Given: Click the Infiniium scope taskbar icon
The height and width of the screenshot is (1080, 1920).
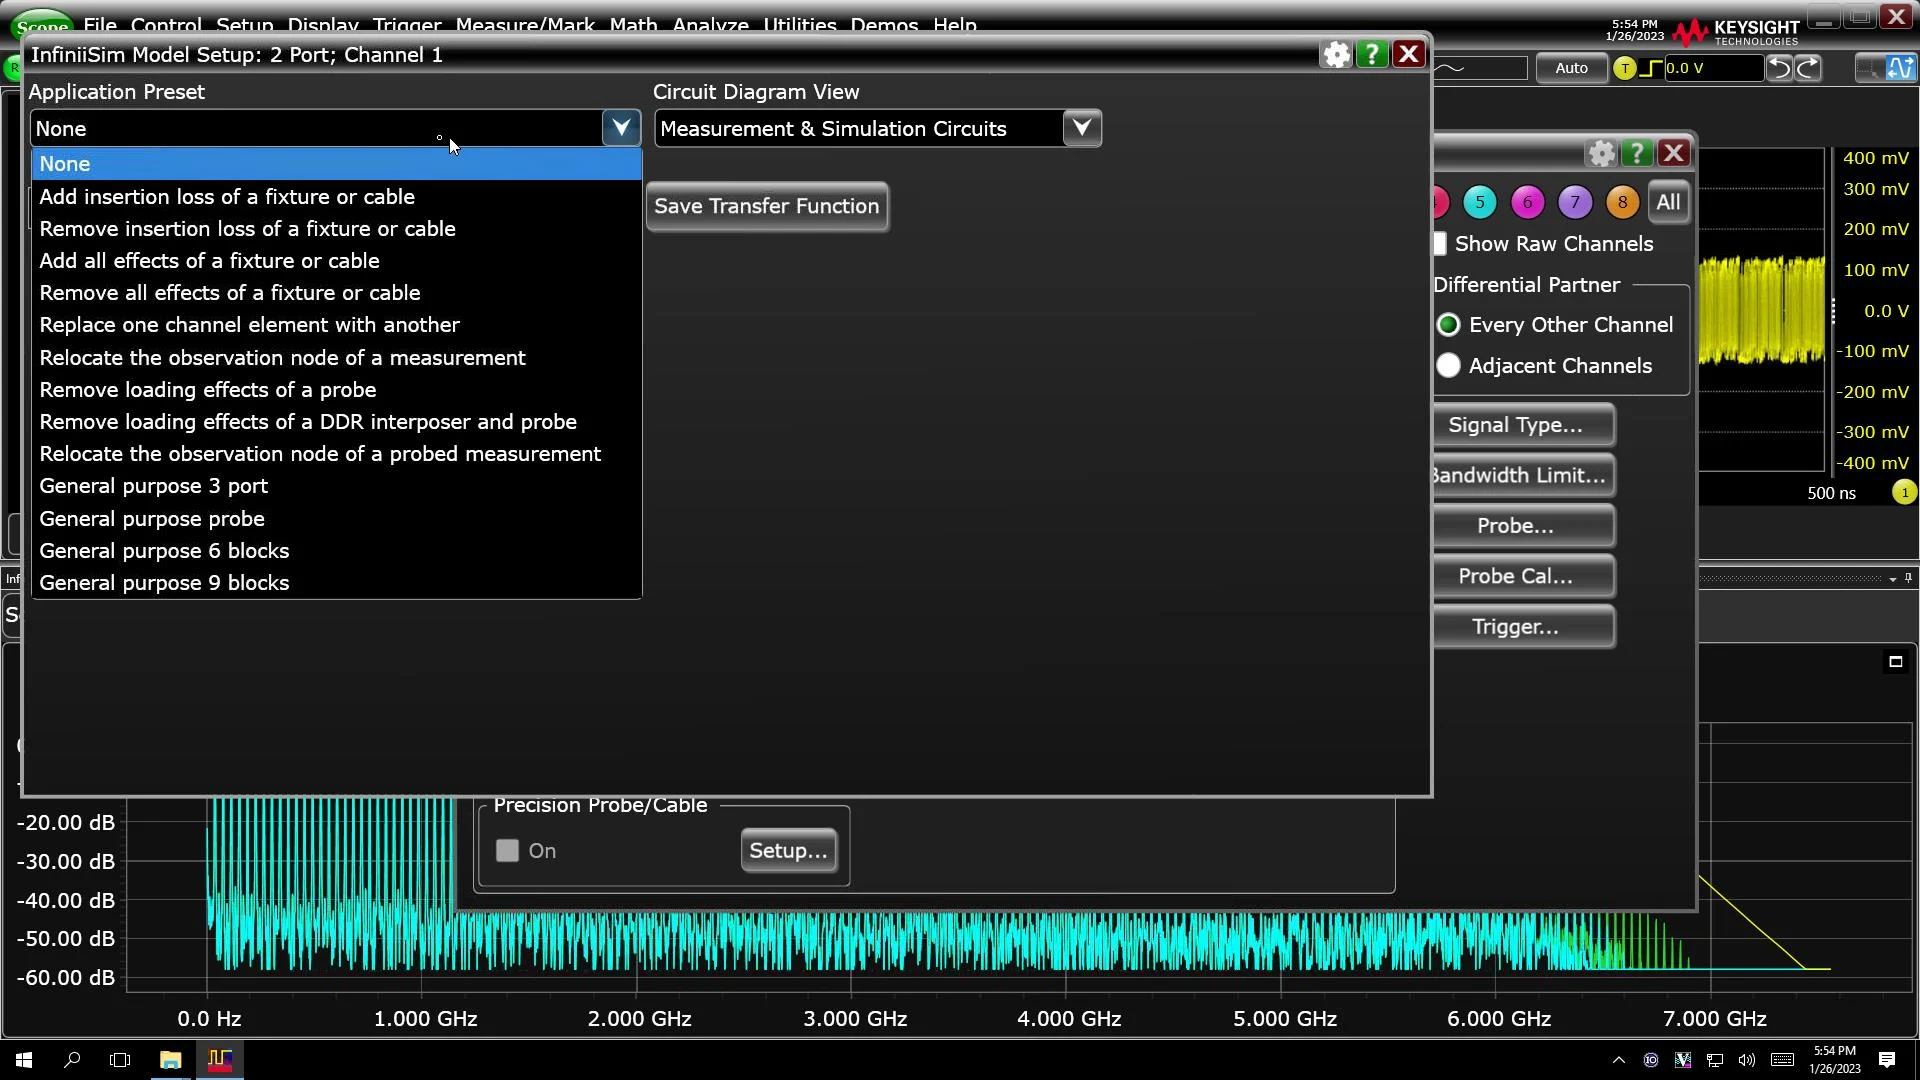Looking at the screenshot, I should [x=220, y=1060].
